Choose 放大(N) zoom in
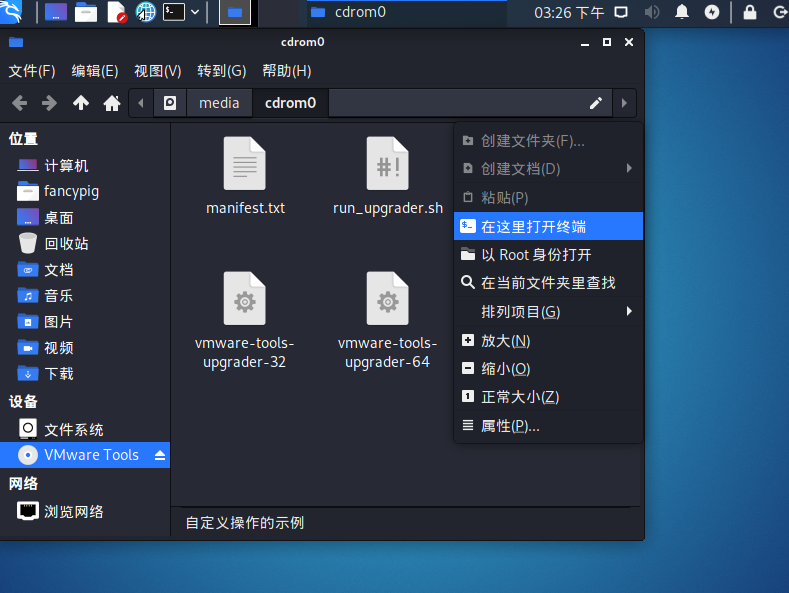The height and width of the screenshot is (593, 789). coord(548,341)
